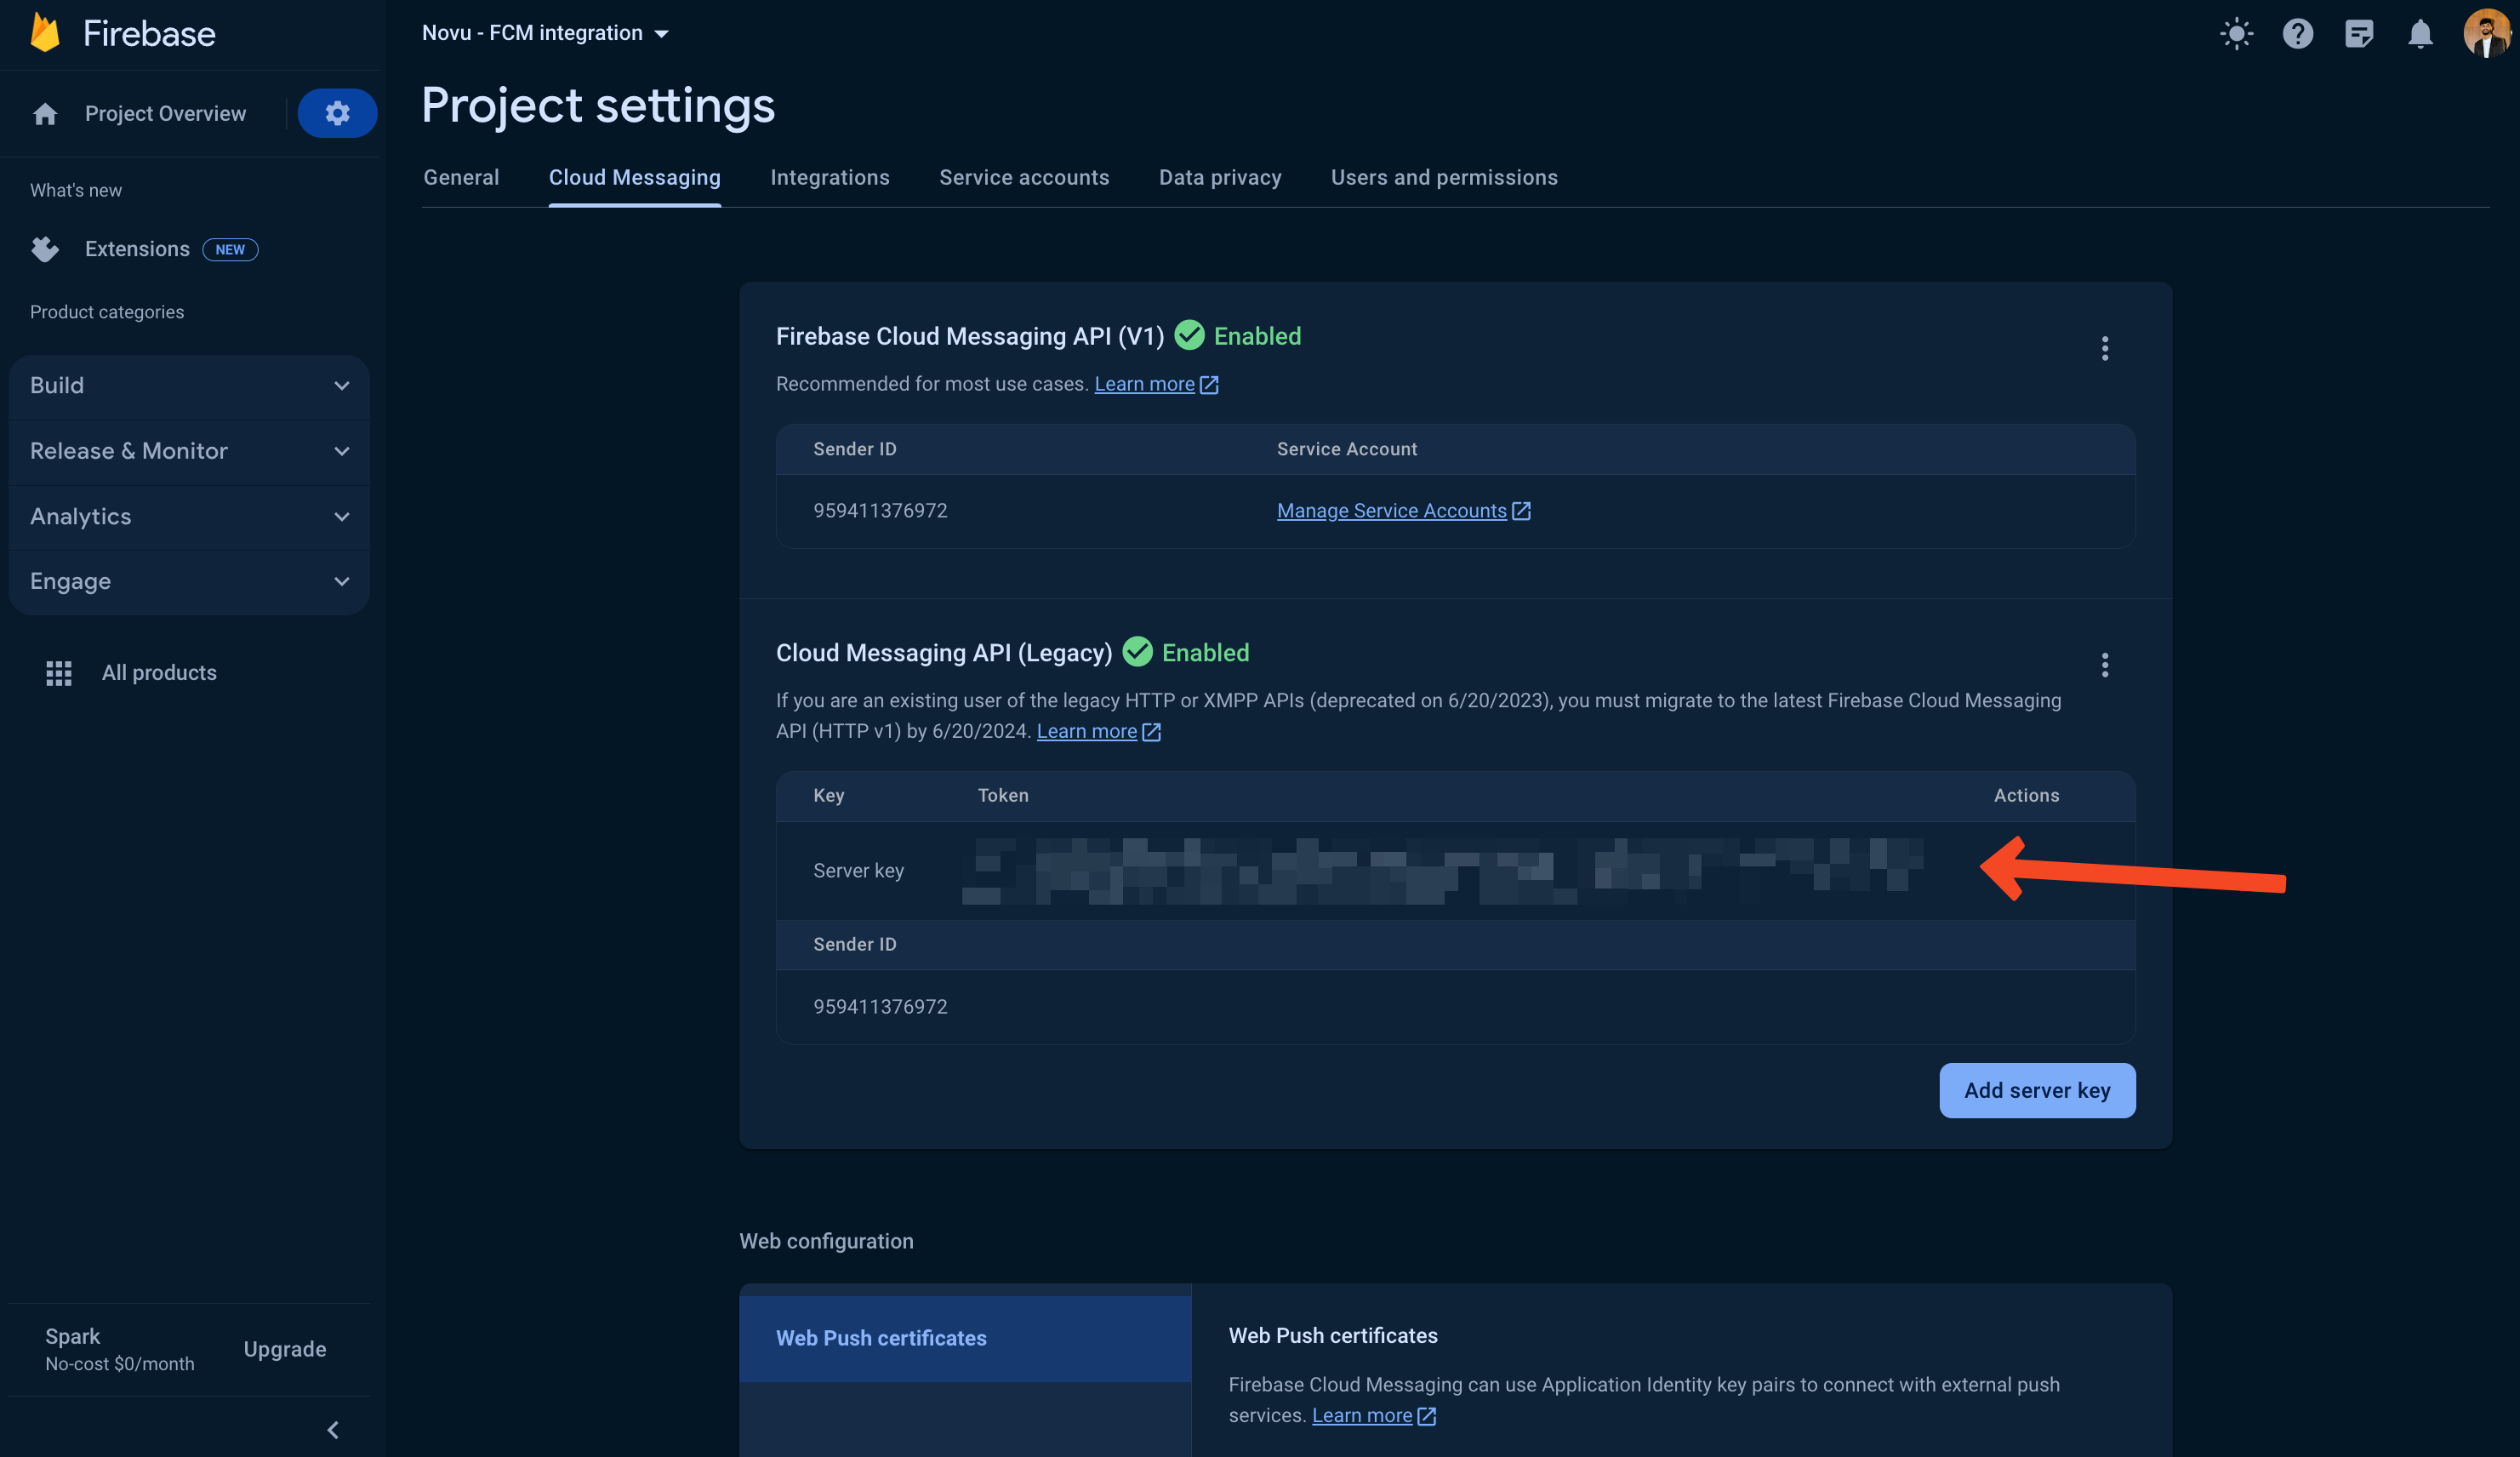
Task: Click the Add server key button
Action: 2036,1090
